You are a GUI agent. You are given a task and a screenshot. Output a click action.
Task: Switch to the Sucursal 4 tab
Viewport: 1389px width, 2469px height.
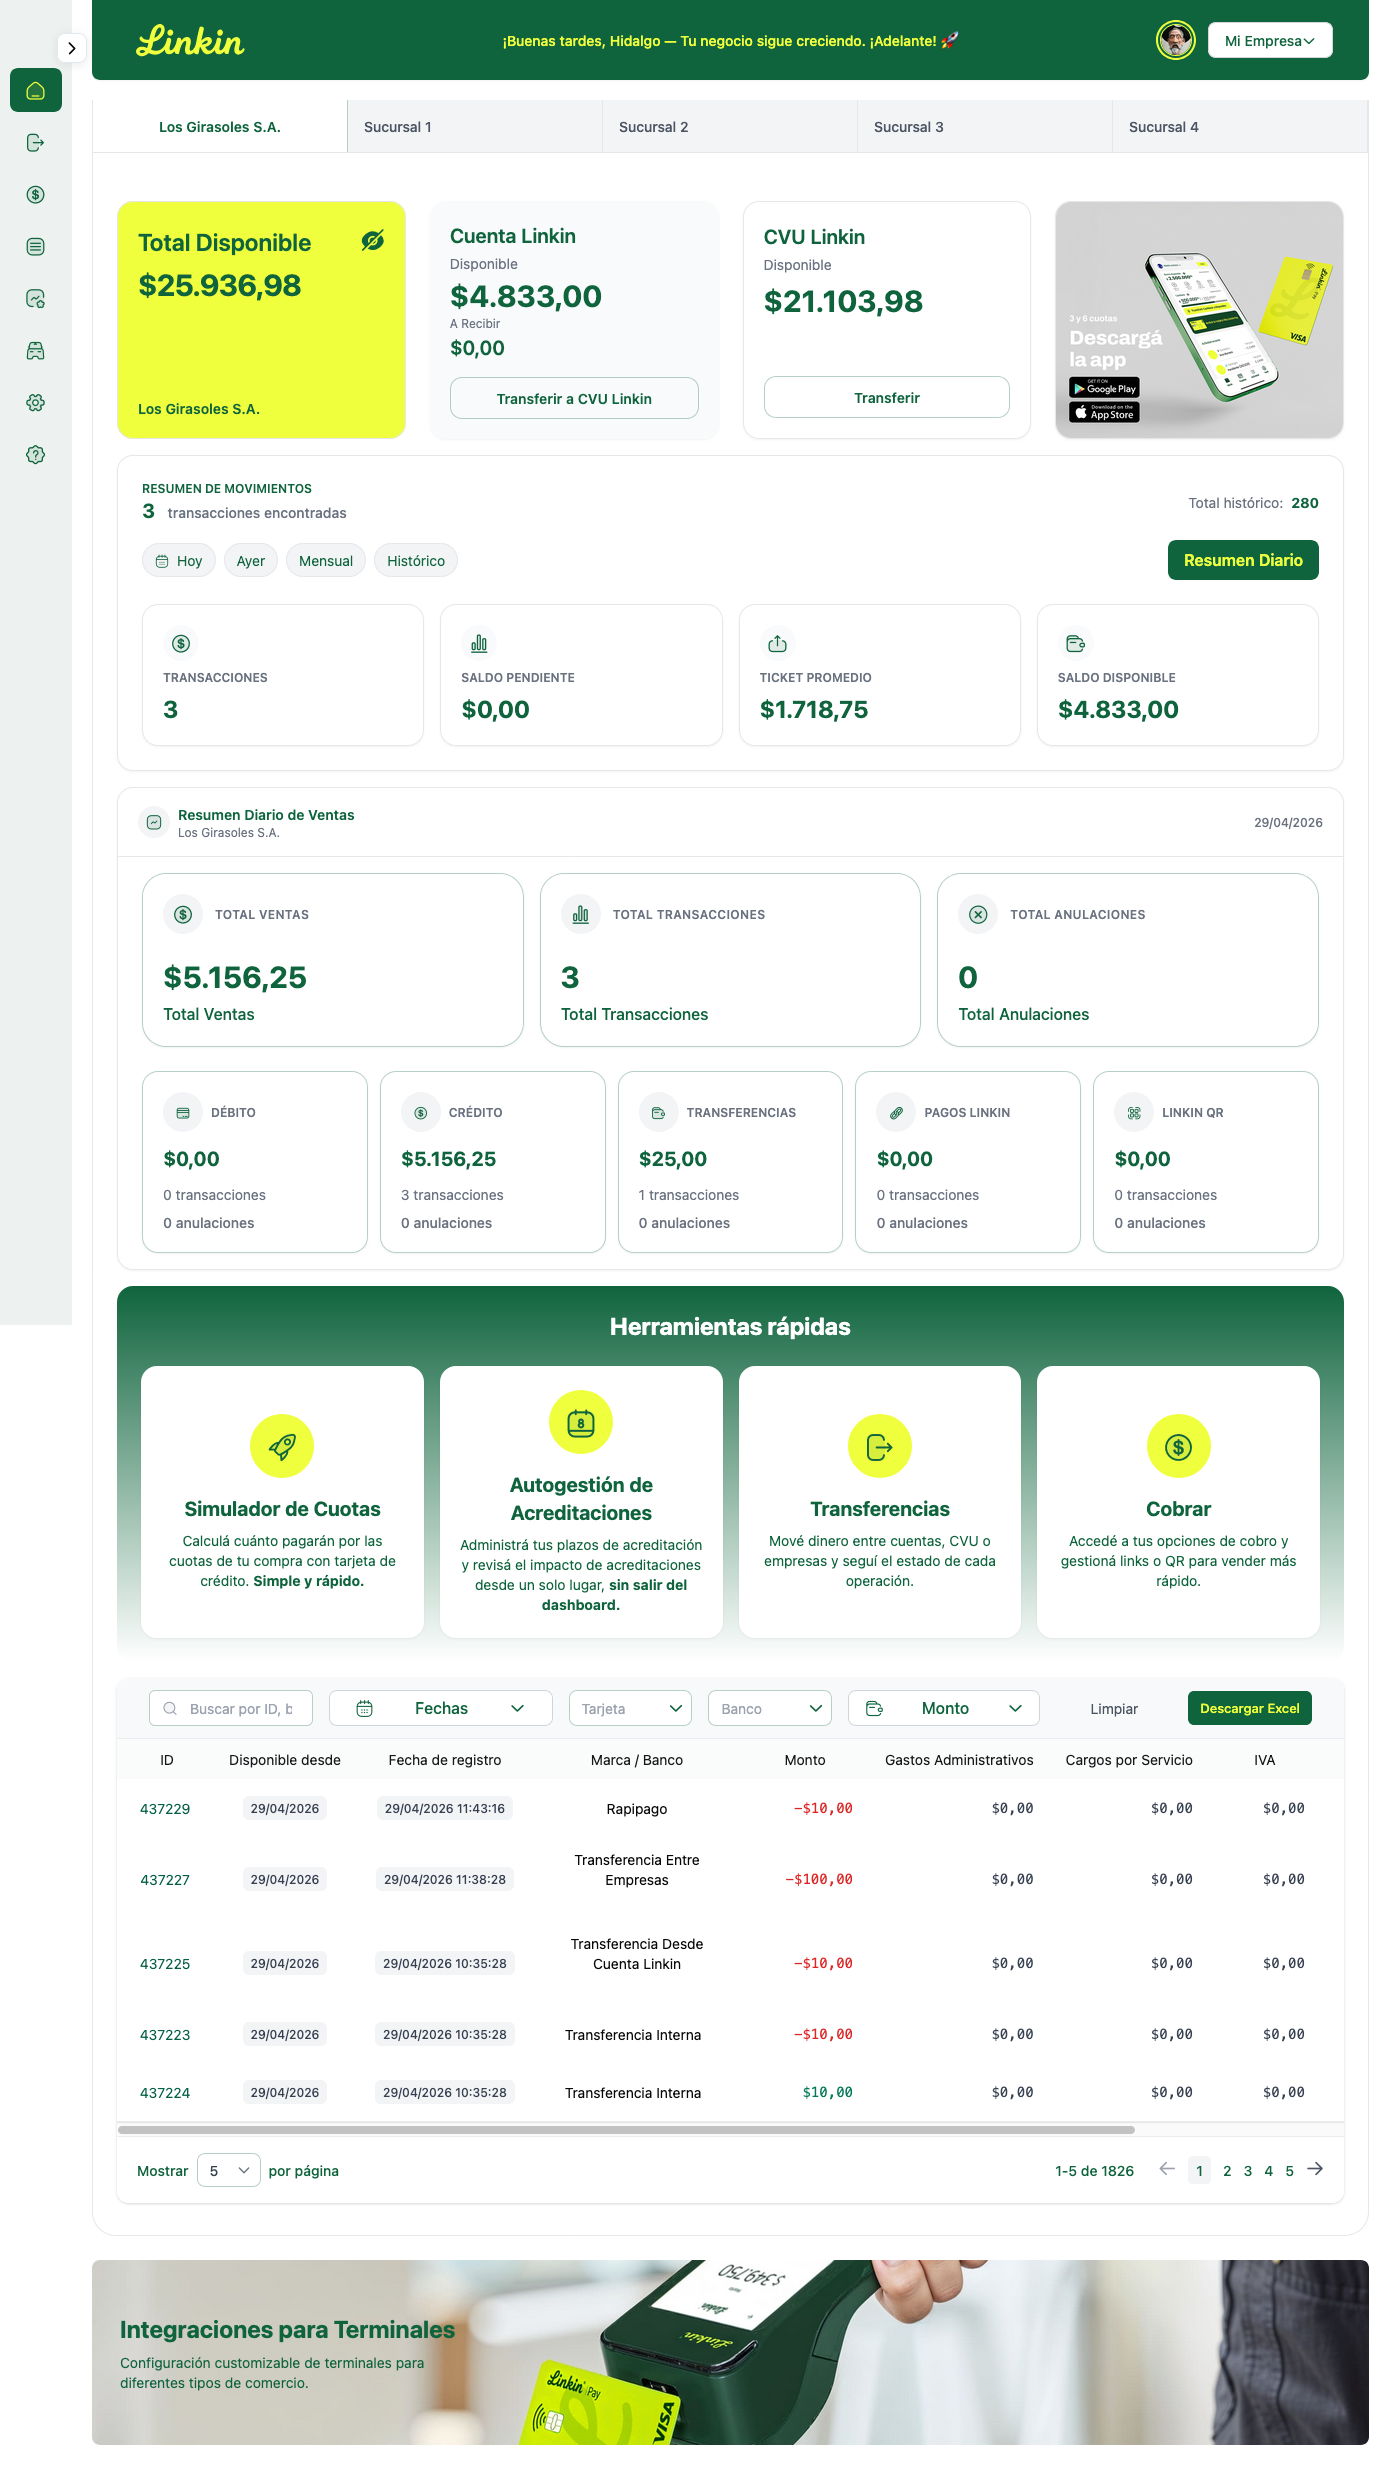coord(1240,127)
